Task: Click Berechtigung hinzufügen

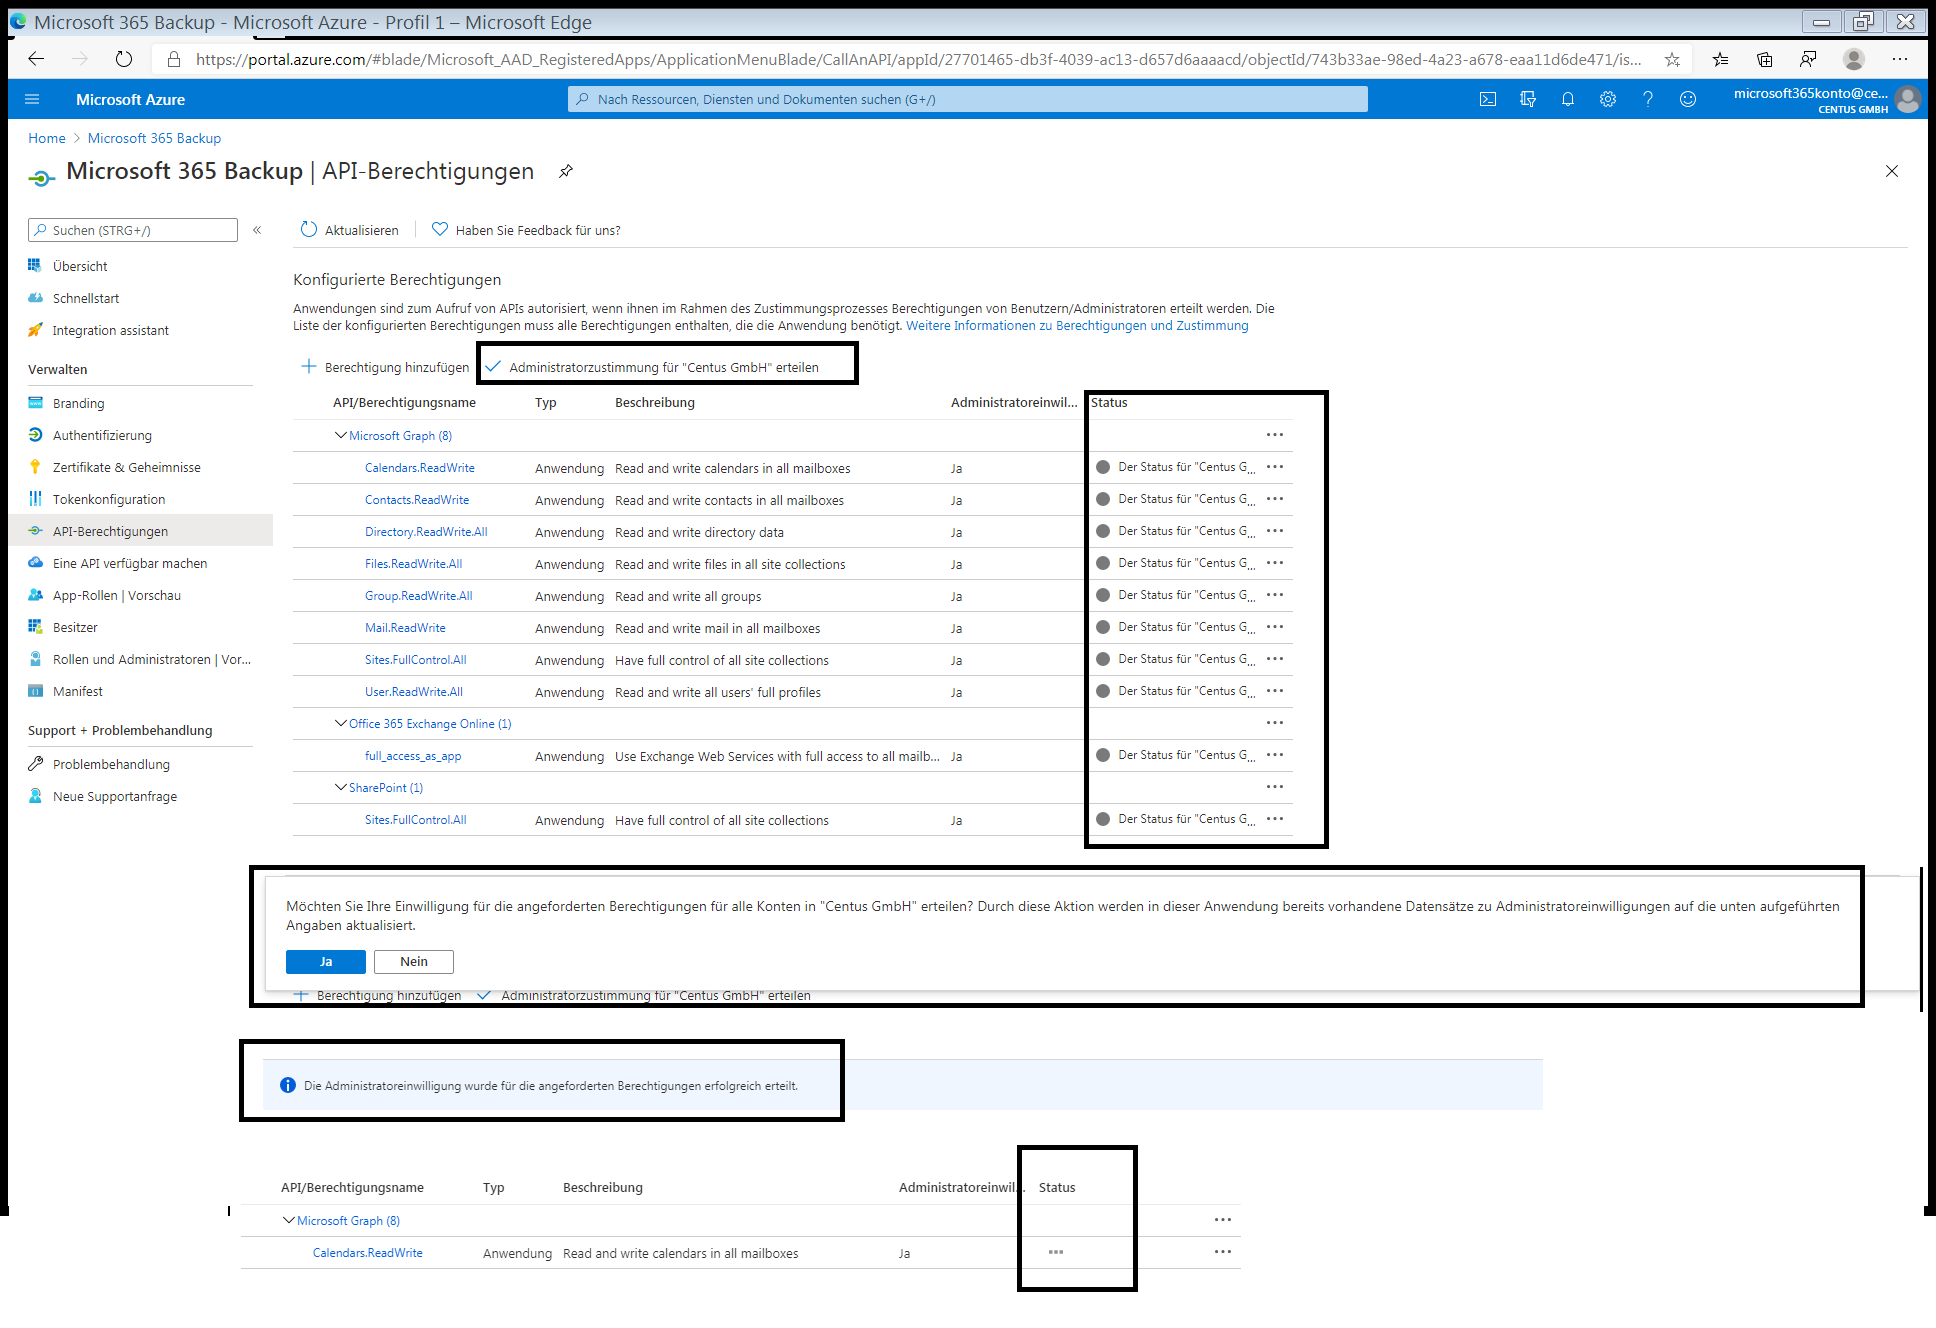Action: coord(386,367)
